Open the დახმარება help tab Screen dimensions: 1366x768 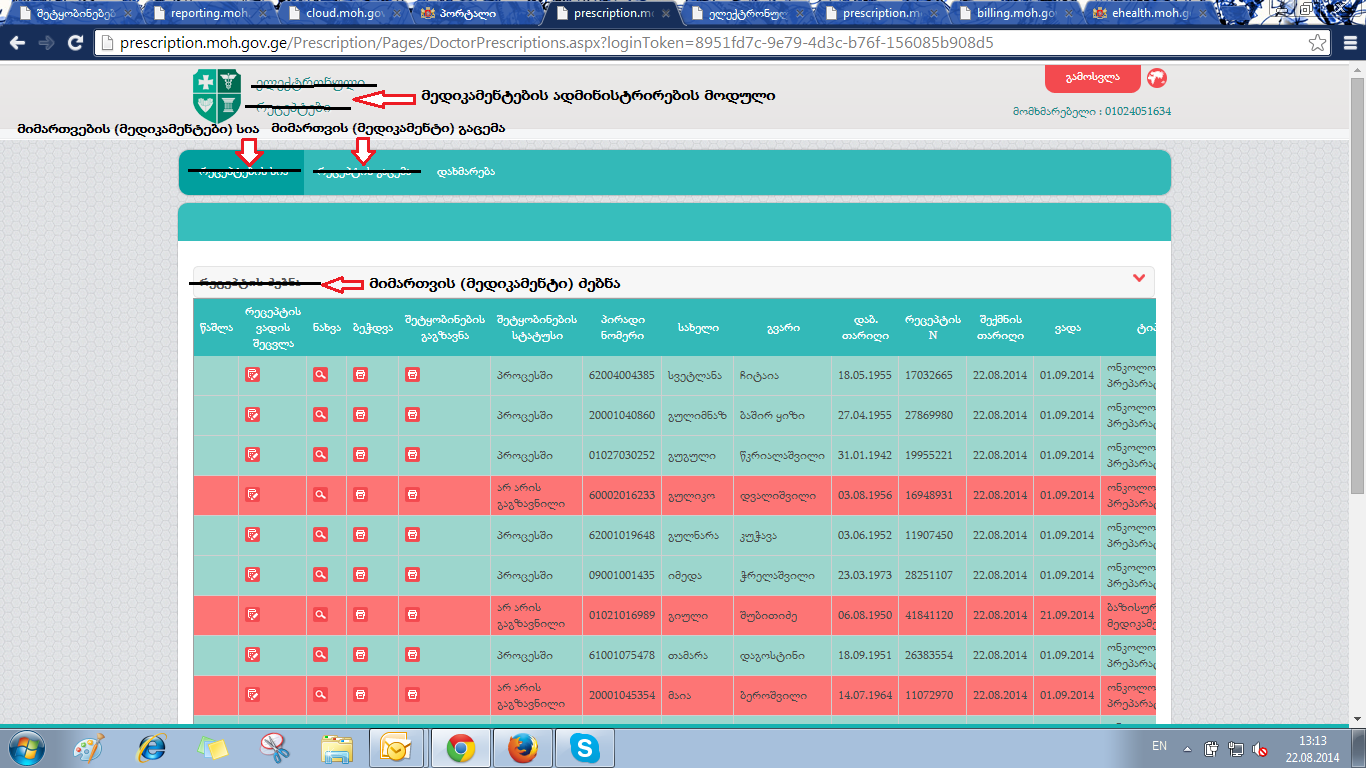465,172
